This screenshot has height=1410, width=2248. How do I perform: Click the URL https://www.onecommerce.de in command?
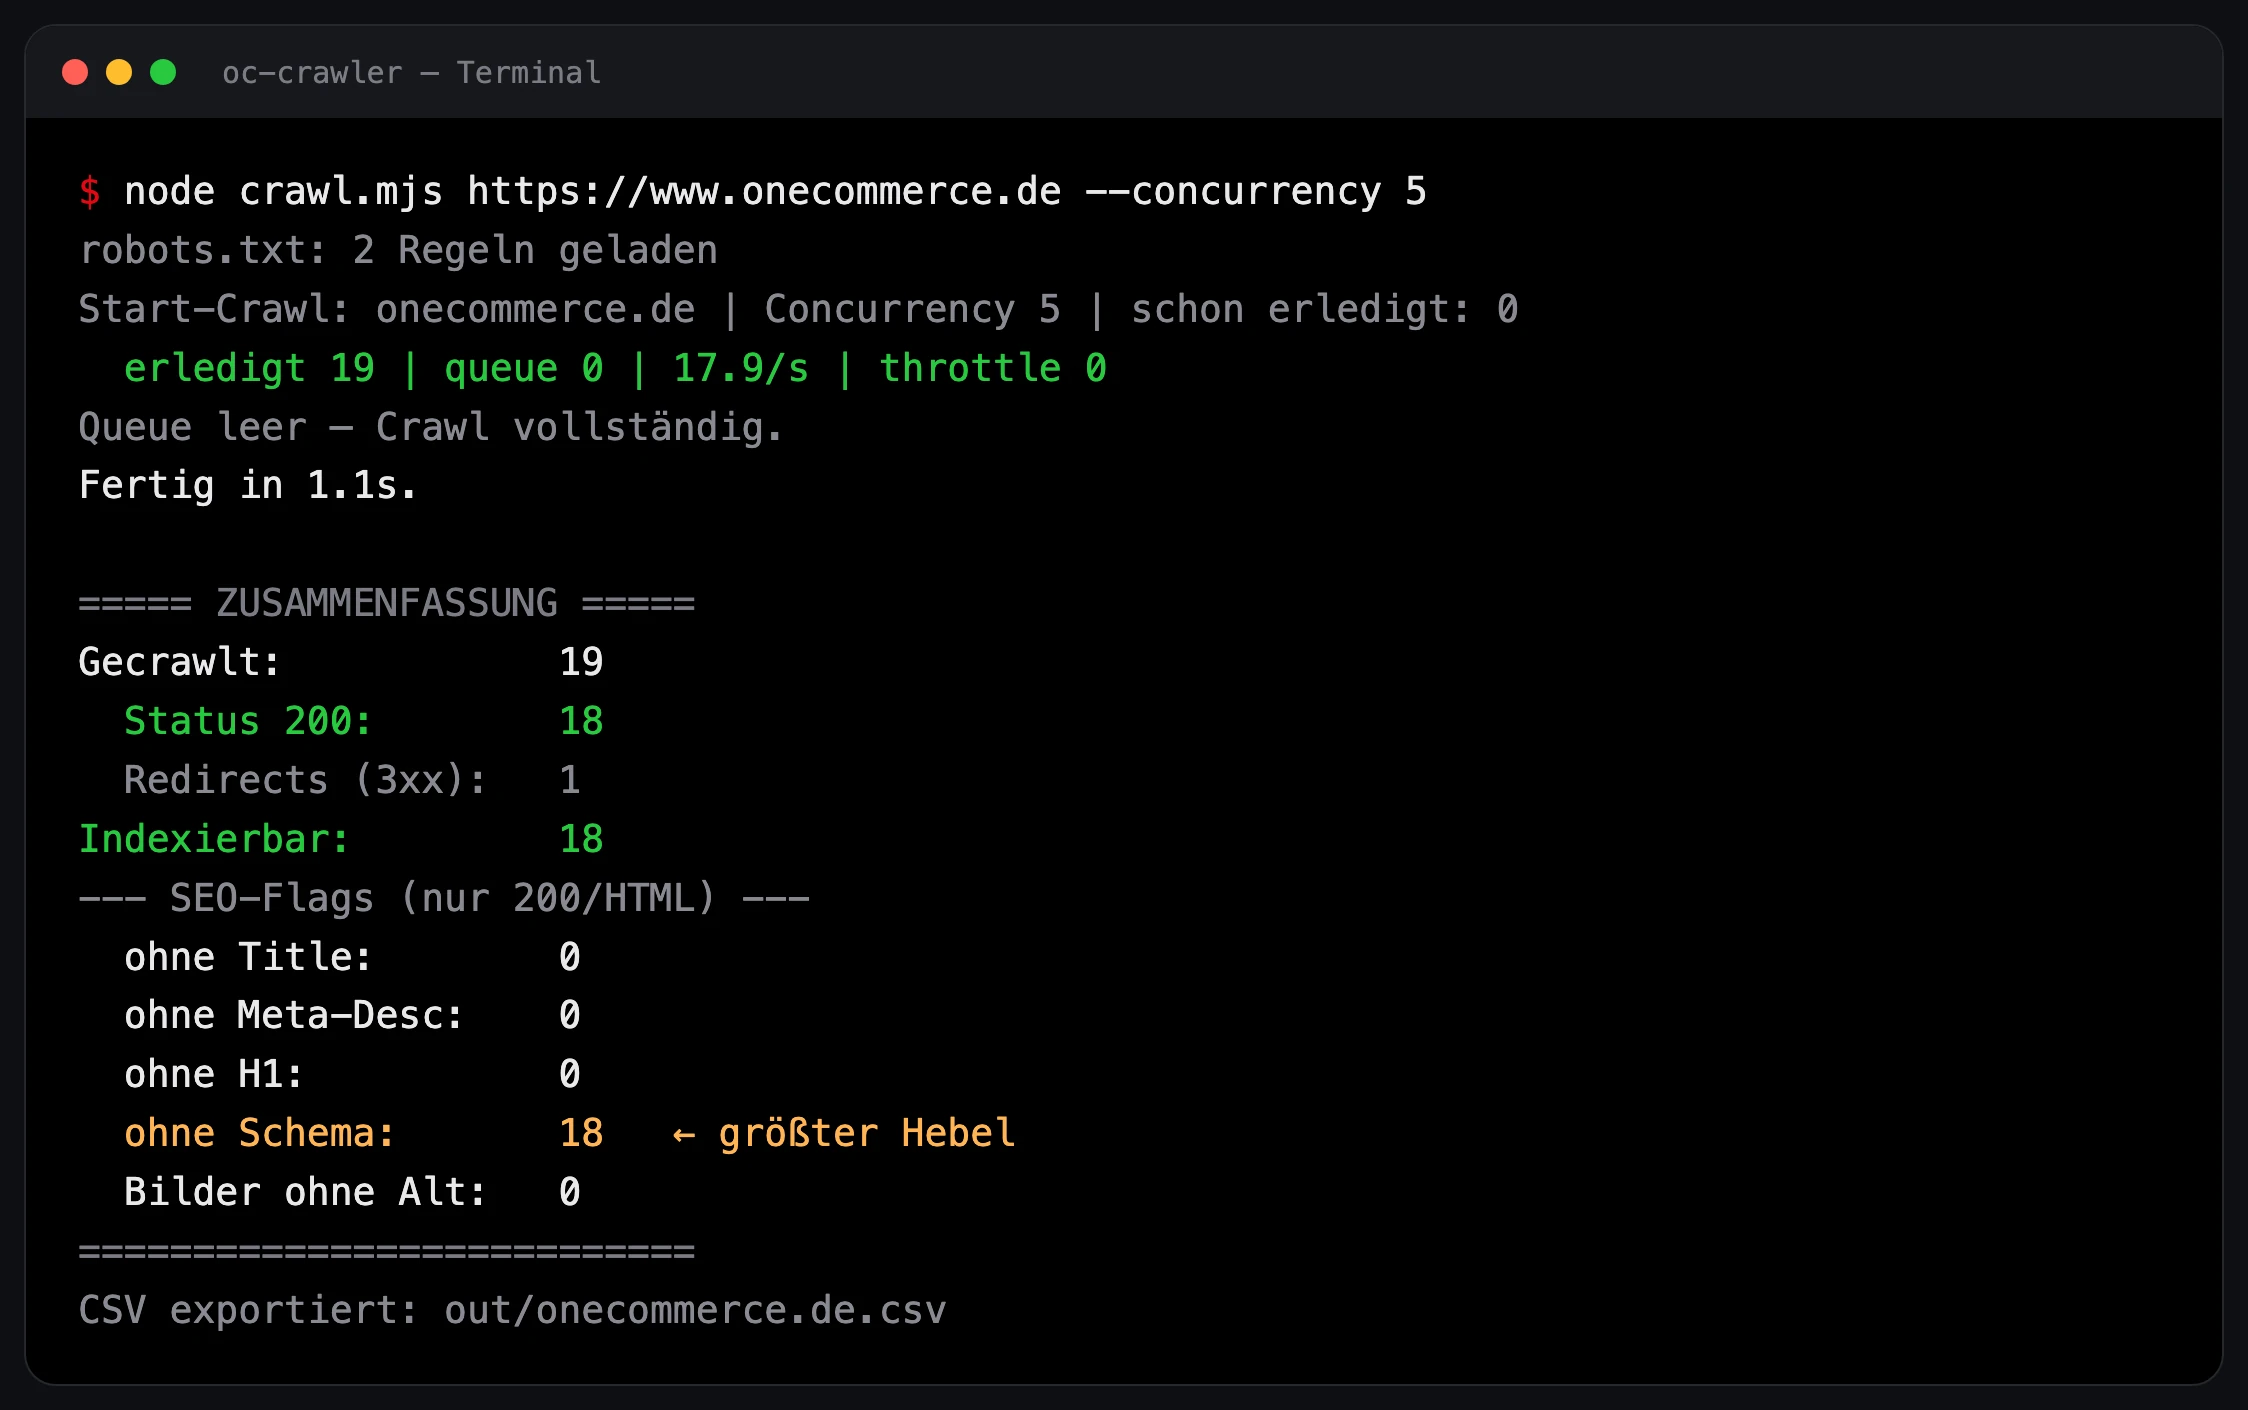point(764,191)
